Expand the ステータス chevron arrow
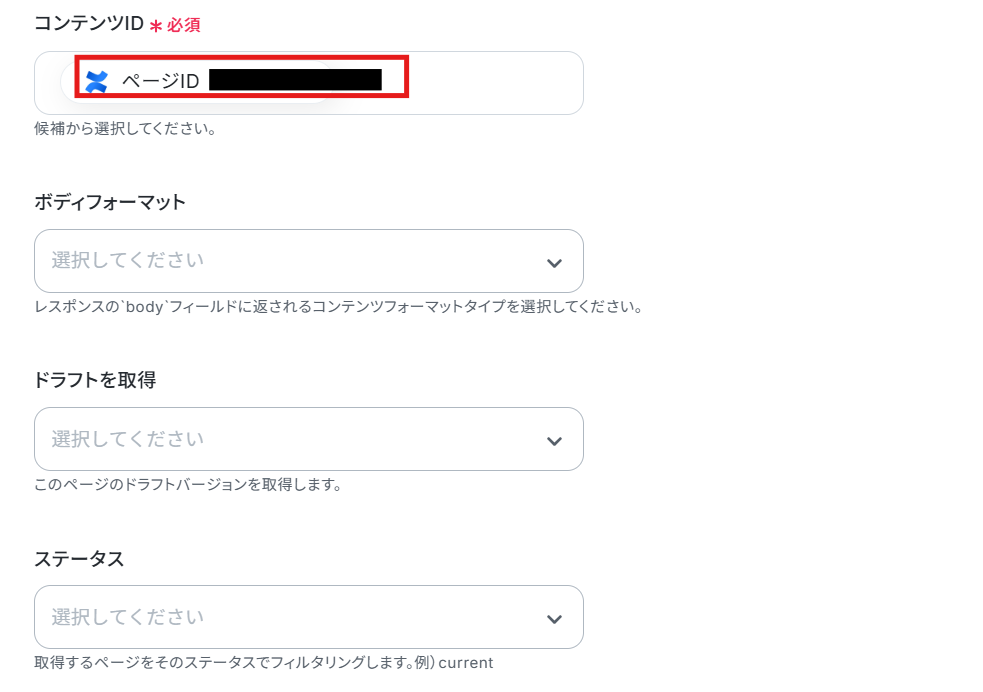Viewport: 983px width, 692px height. pos(554,619)
